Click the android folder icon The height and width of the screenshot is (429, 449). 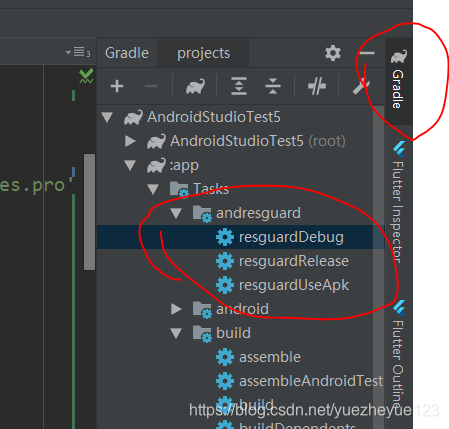tap(202, 310)
